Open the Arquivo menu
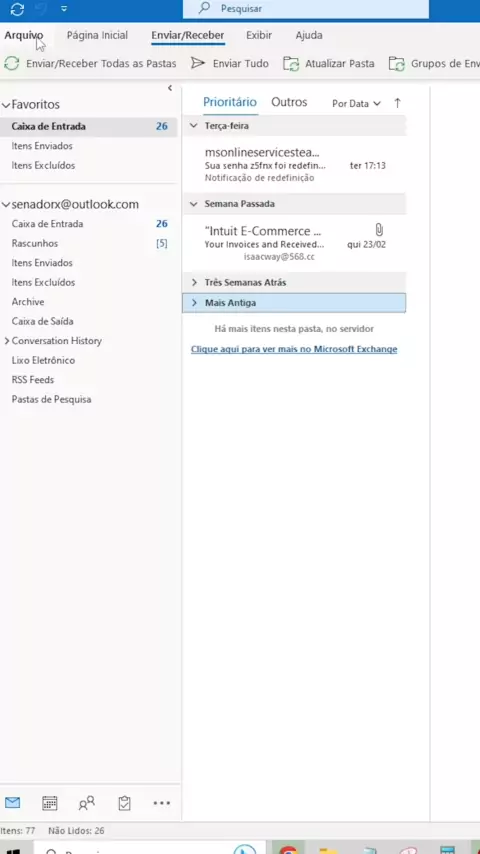Screen dimensions: 480x854 coord(23,35)
